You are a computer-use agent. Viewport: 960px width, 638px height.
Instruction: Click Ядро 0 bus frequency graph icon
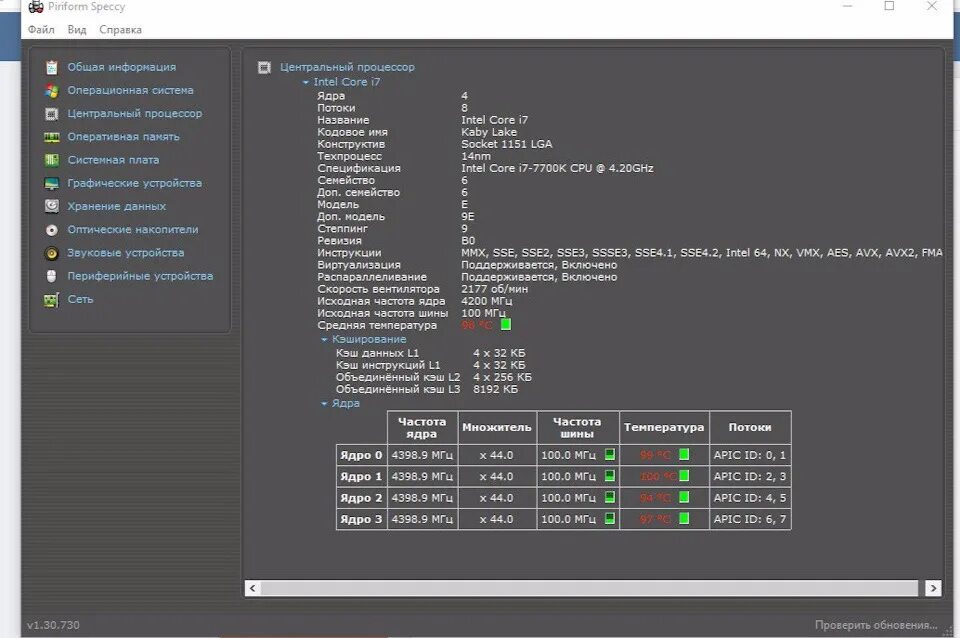click(x=610, y=454)
